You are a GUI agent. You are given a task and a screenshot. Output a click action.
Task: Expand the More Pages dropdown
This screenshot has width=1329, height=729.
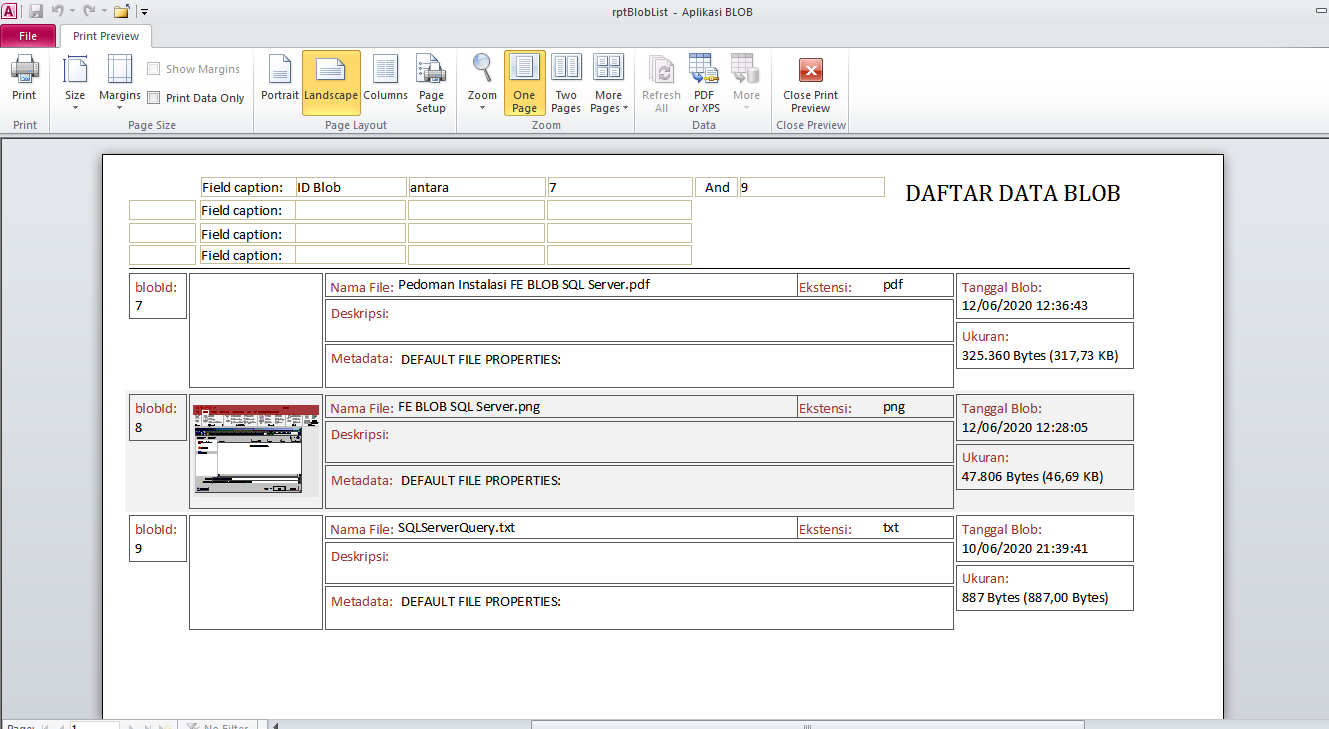pos(608,82)
